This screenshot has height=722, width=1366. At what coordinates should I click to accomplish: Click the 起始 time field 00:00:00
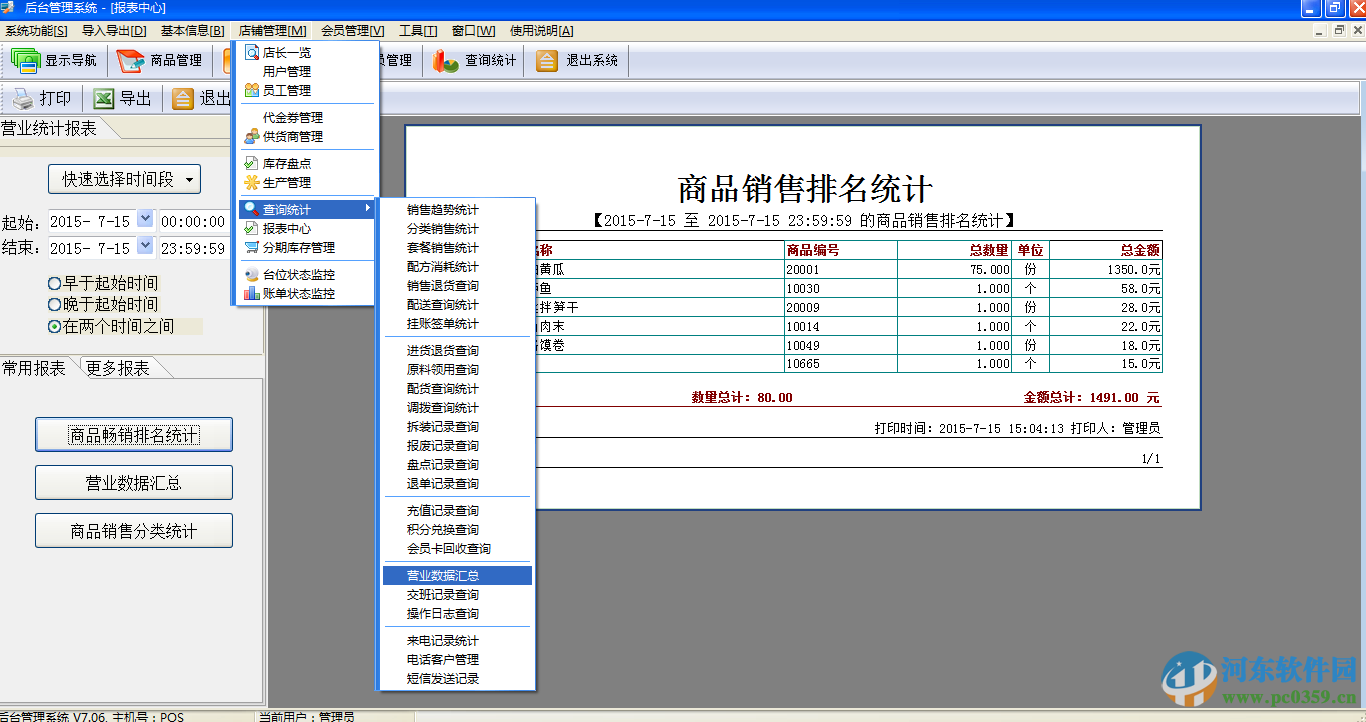click(193, 222)
